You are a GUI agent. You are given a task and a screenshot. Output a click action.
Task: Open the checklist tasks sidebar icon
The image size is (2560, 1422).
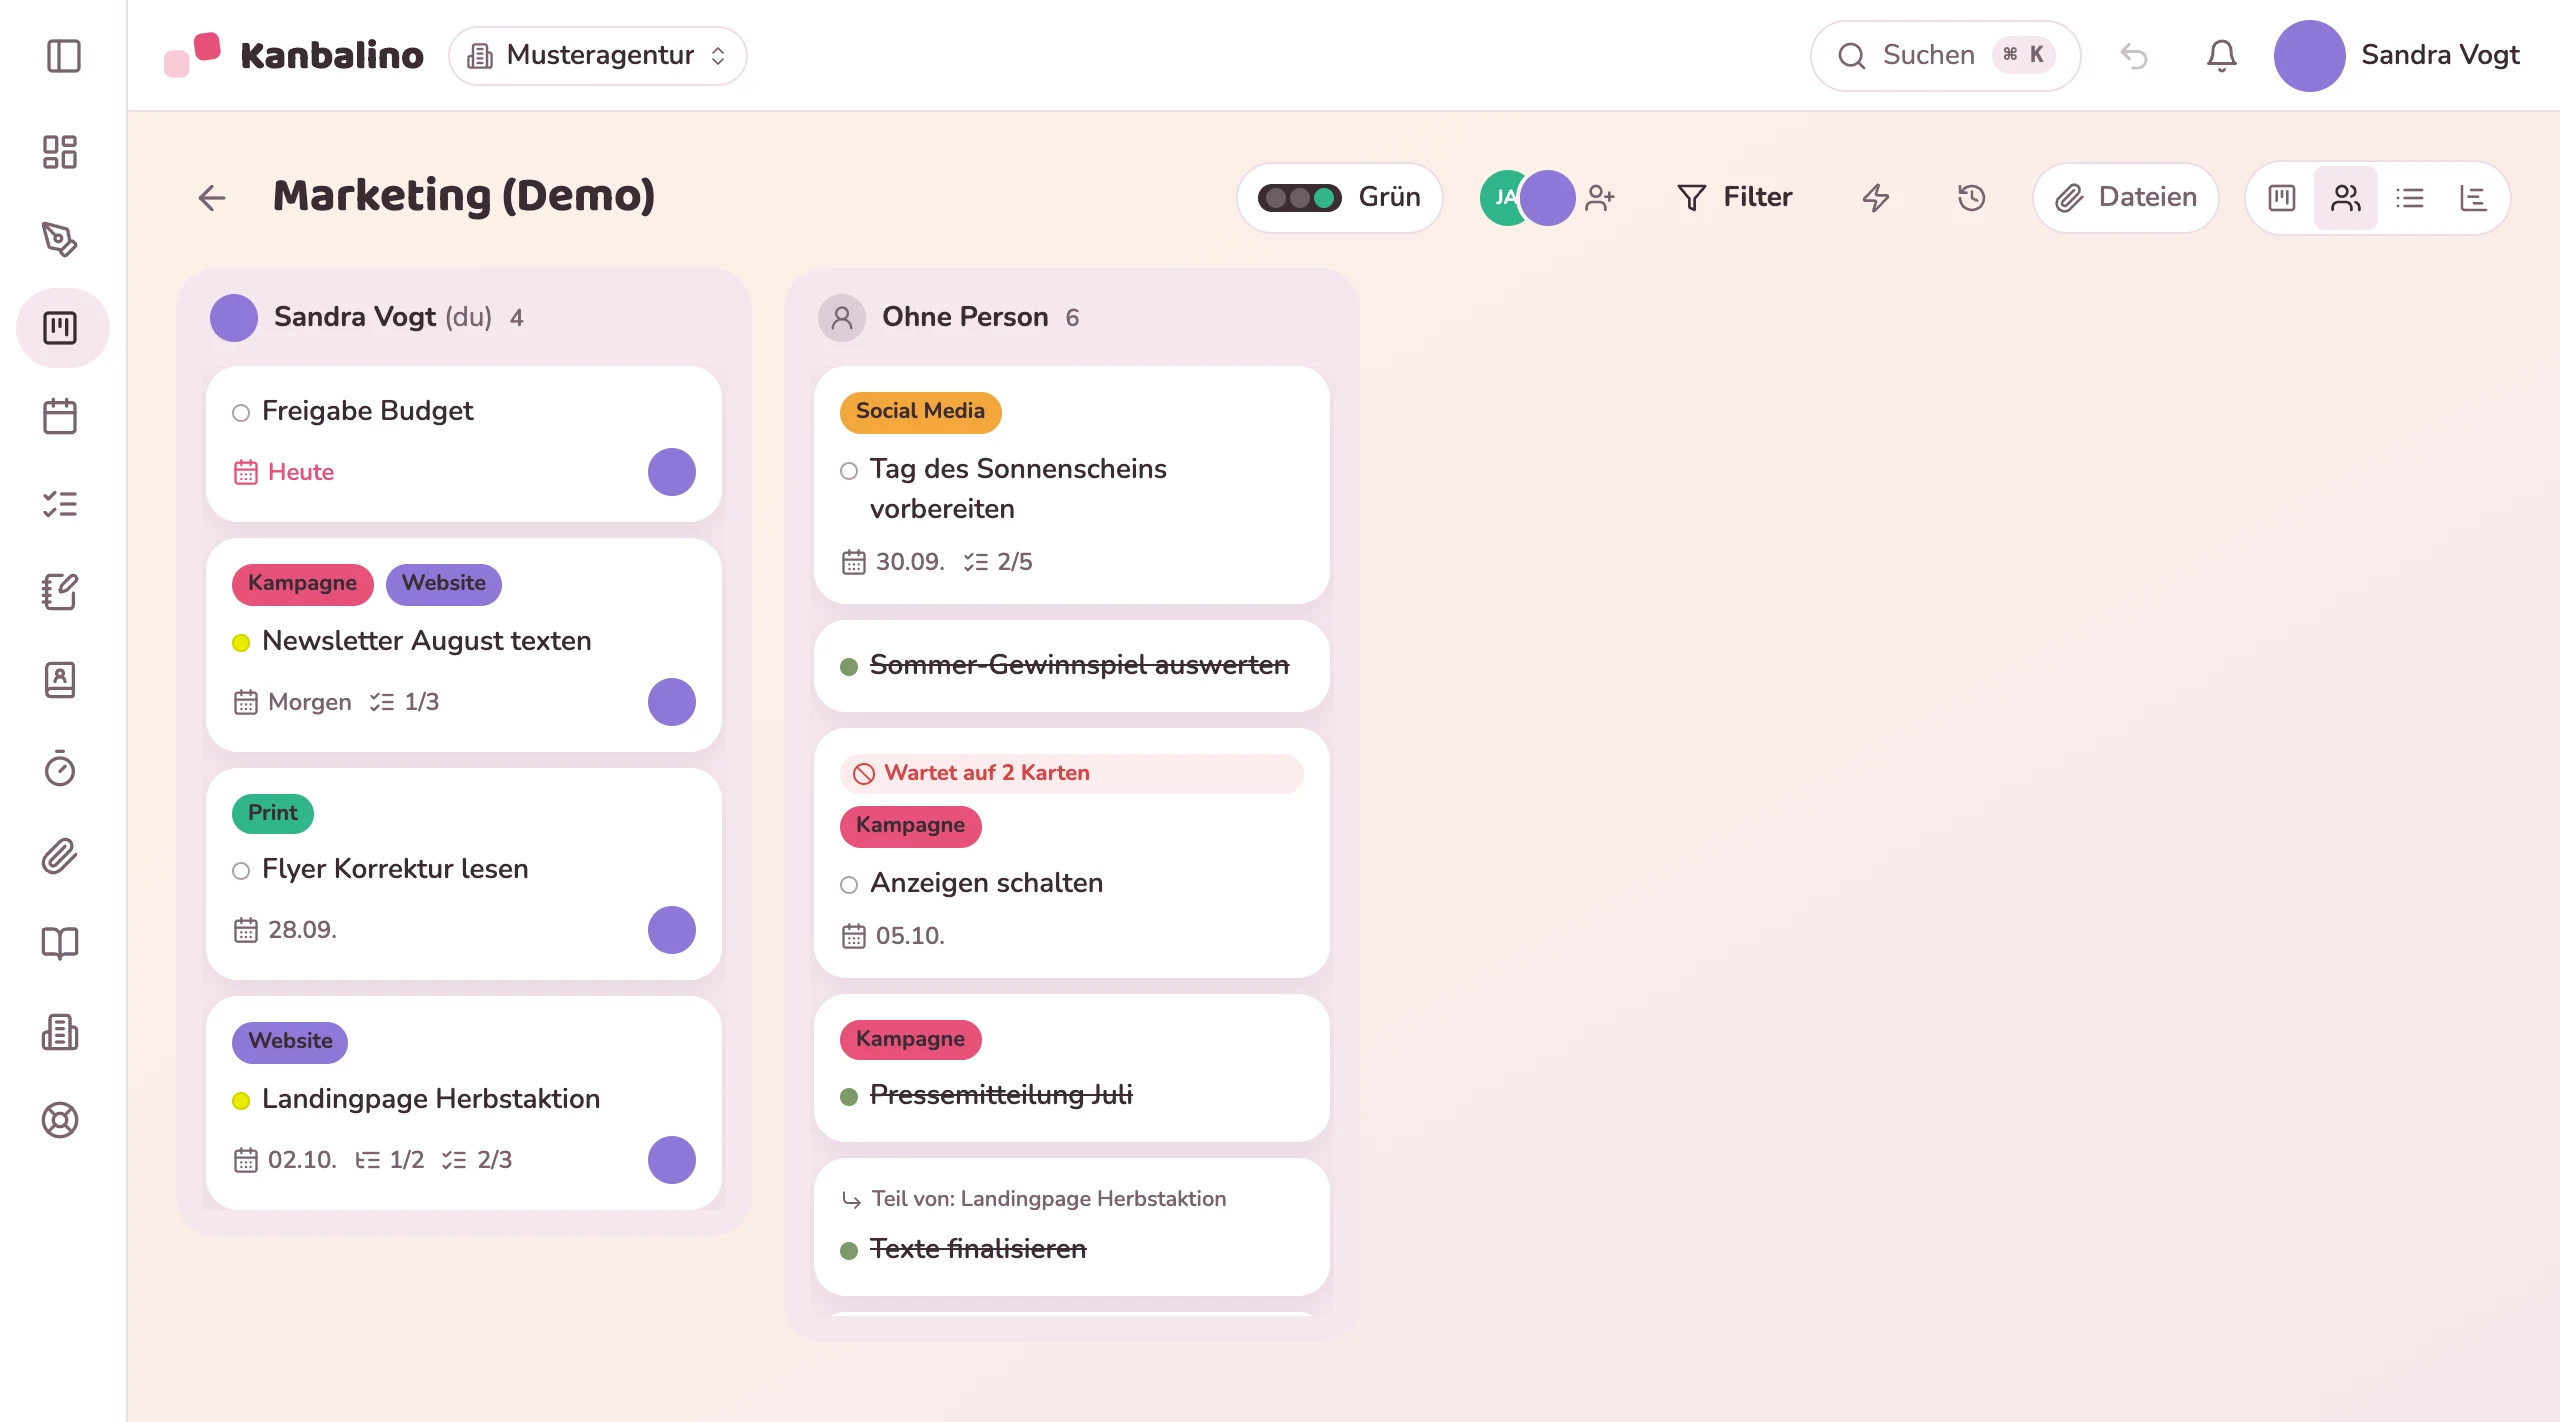tap(60, 504)
